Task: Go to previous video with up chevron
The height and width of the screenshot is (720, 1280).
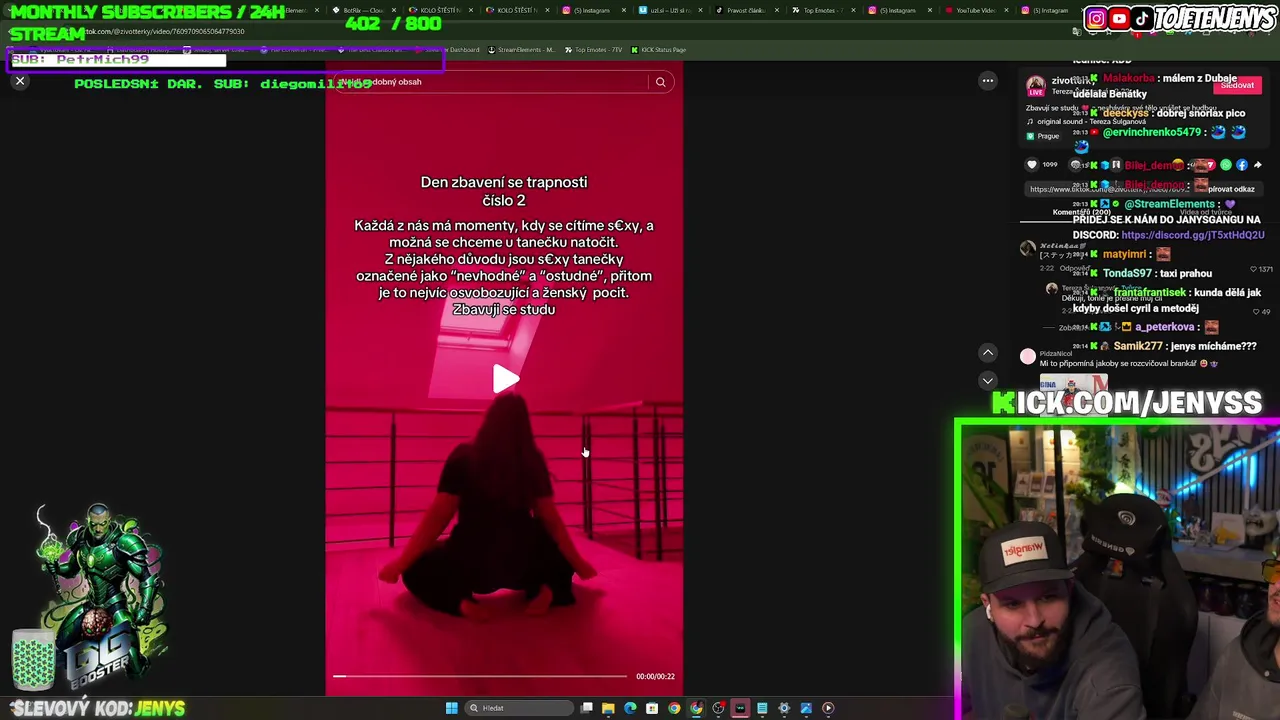Action: pos(987,352)
